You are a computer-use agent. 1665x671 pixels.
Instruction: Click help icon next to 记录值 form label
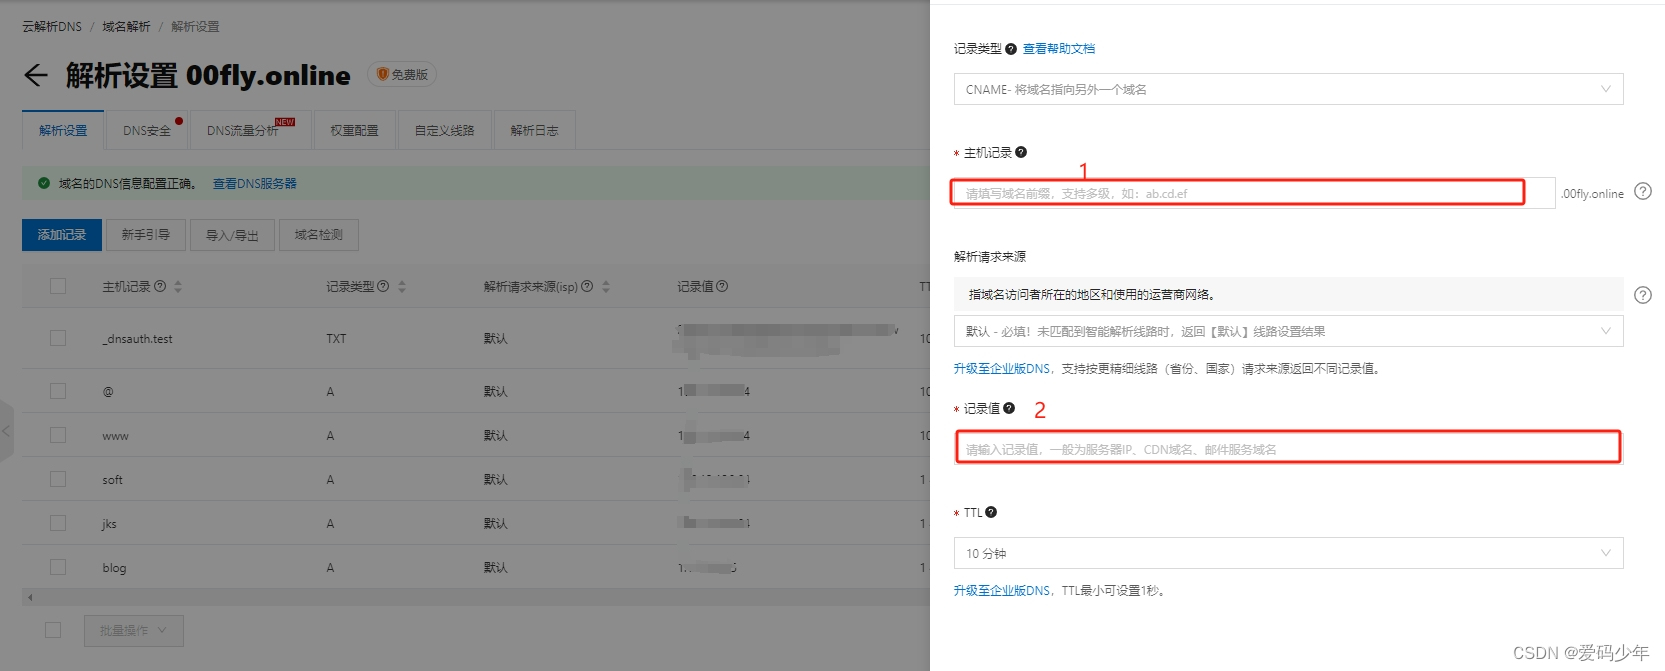click(1009, 408)
